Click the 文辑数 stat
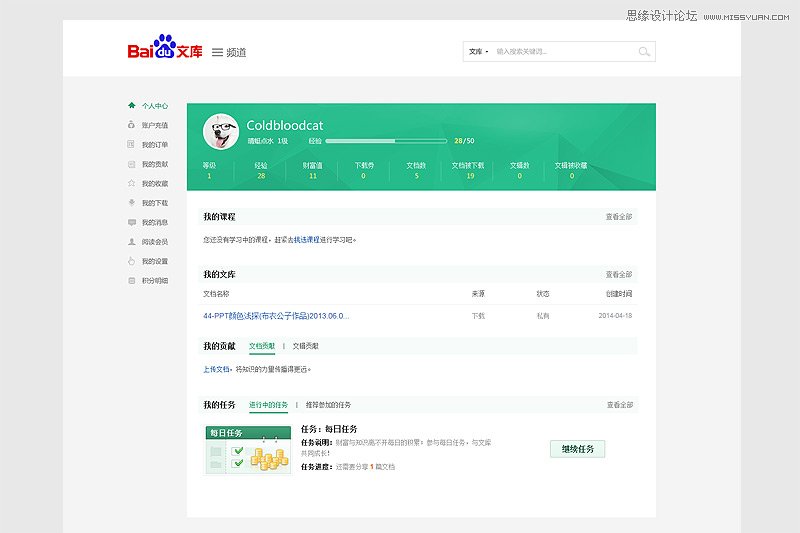Screen dimensions: 800x533 [519, 170]
